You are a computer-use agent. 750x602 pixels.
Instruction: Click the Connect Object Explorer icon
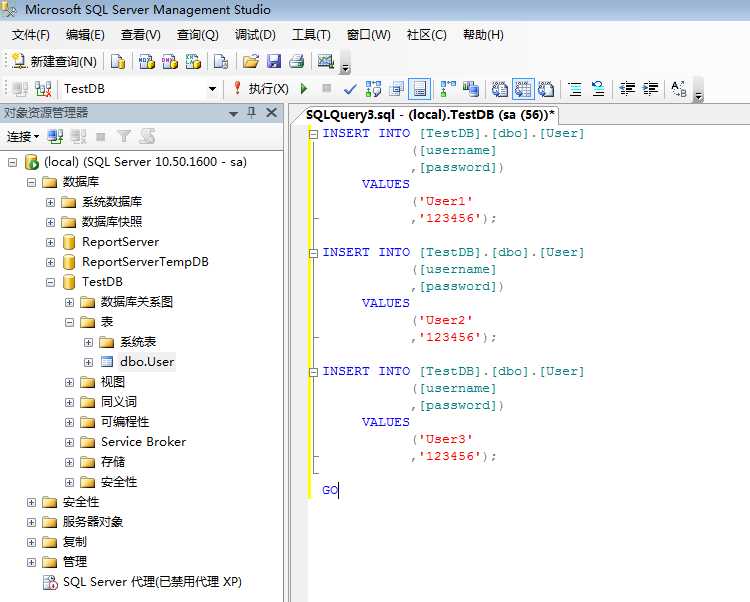click(55, 137)
